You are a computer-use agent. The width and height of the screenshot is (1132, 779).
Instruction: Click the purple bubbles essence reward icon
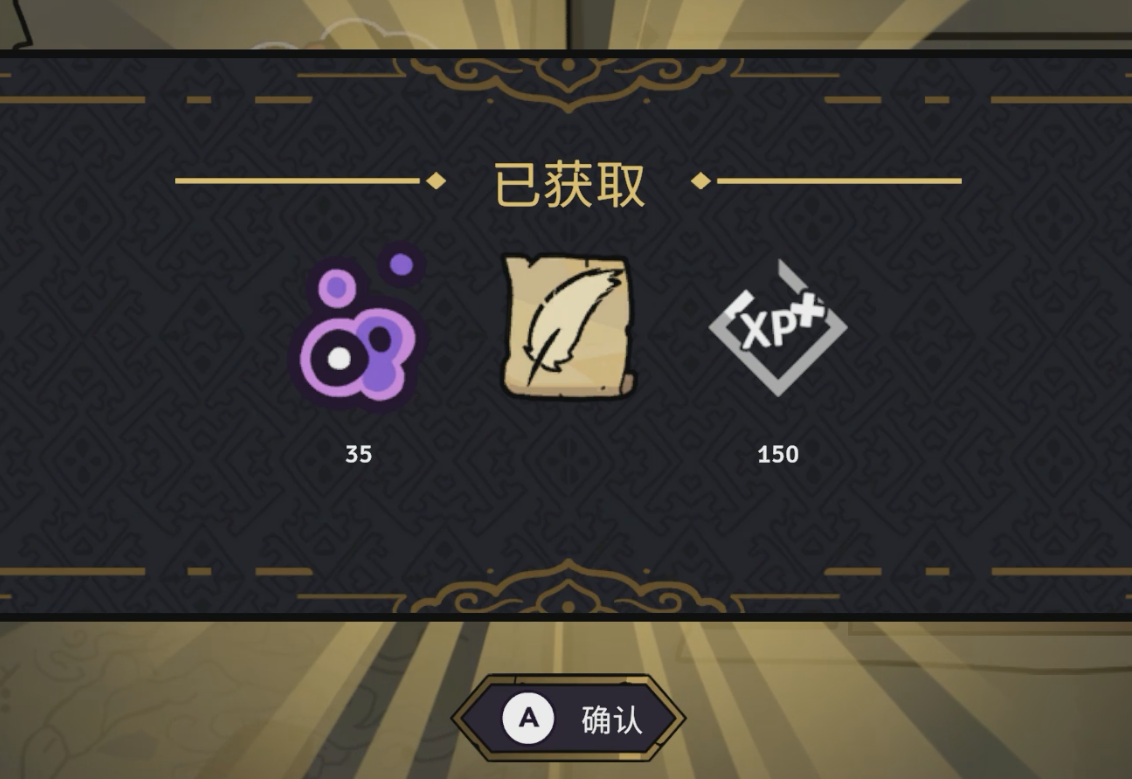358,330
